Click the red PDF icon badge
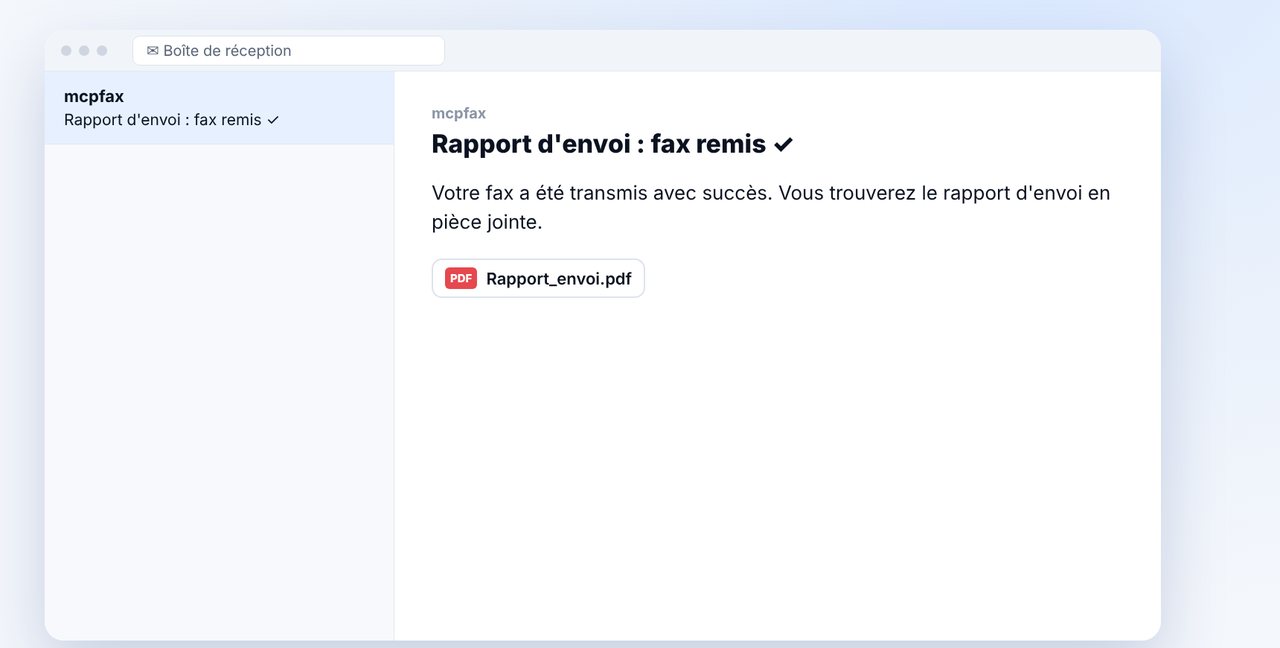This screenshot has width=1280, height=648. [x=461, y=278]
